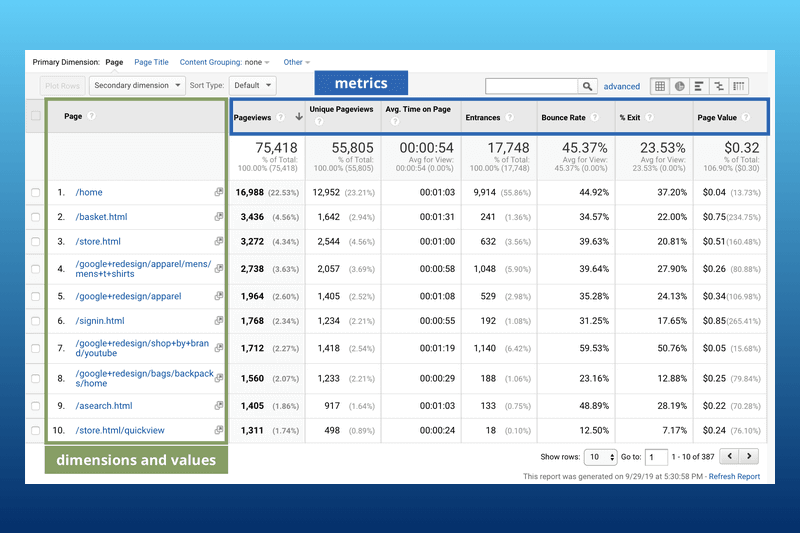Open /basket.html page in new window icon
Image resolution: width=800 pixels, height=533 pixels.
[x=218, y=217]
